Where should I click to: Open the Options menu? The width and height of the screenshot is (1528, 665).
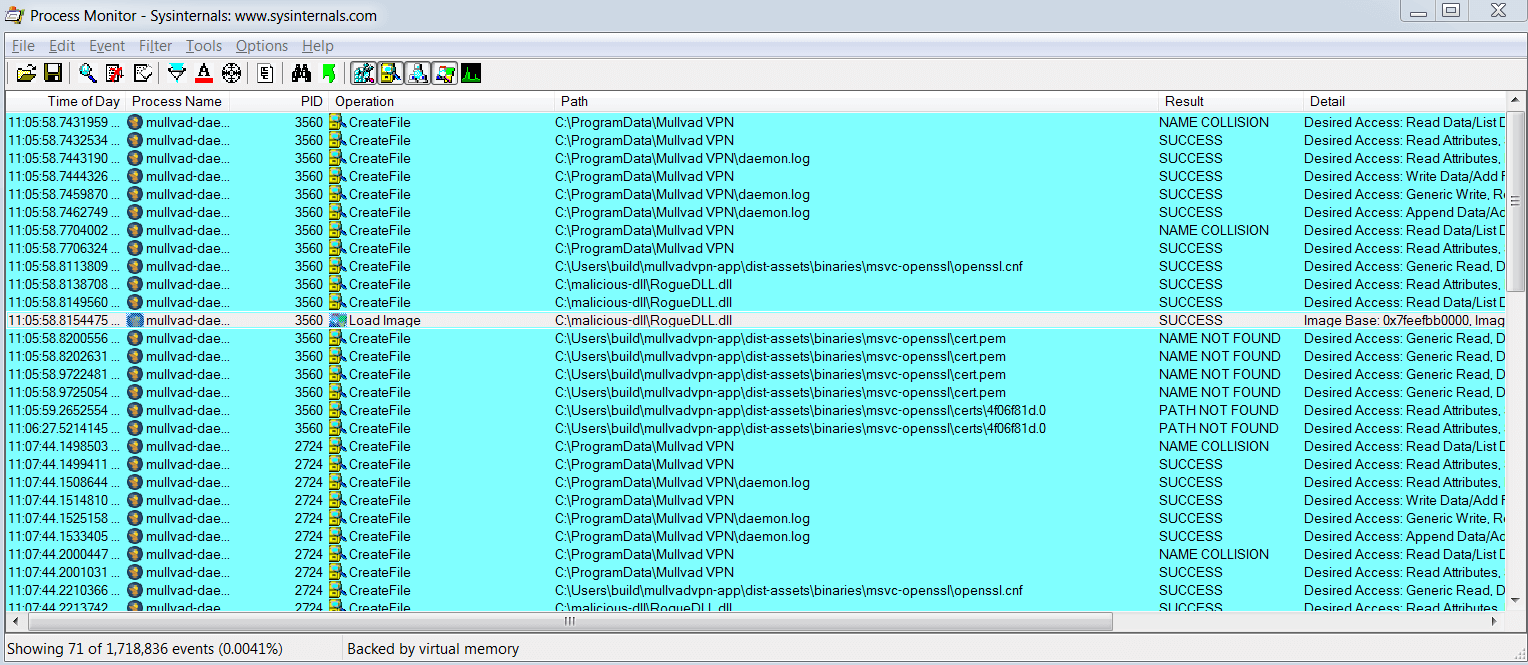pyautogui.click(x=262, y=46)
